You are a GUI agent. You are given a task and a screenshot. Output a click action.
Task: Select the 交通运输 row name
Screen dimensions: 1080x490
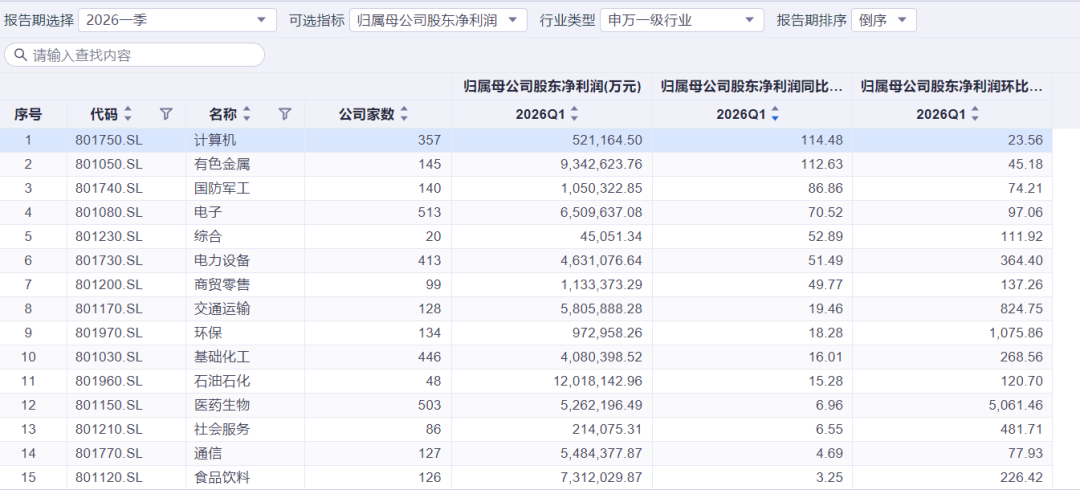222,309
